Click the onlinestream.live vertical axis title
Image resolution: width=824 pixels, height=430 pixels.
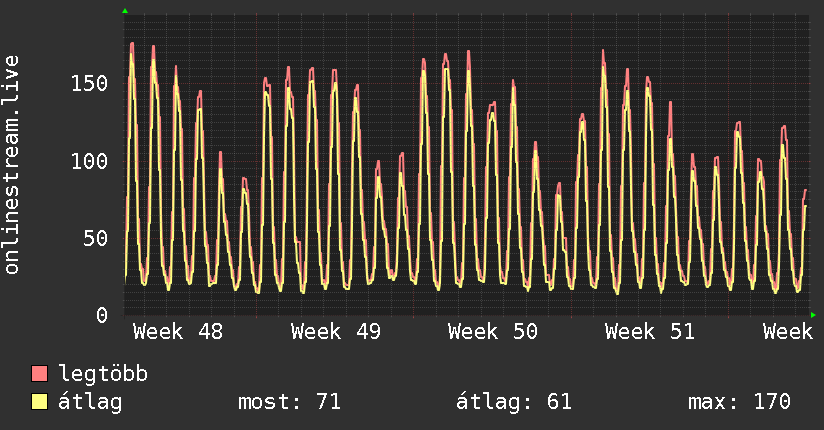click(12, 165)
